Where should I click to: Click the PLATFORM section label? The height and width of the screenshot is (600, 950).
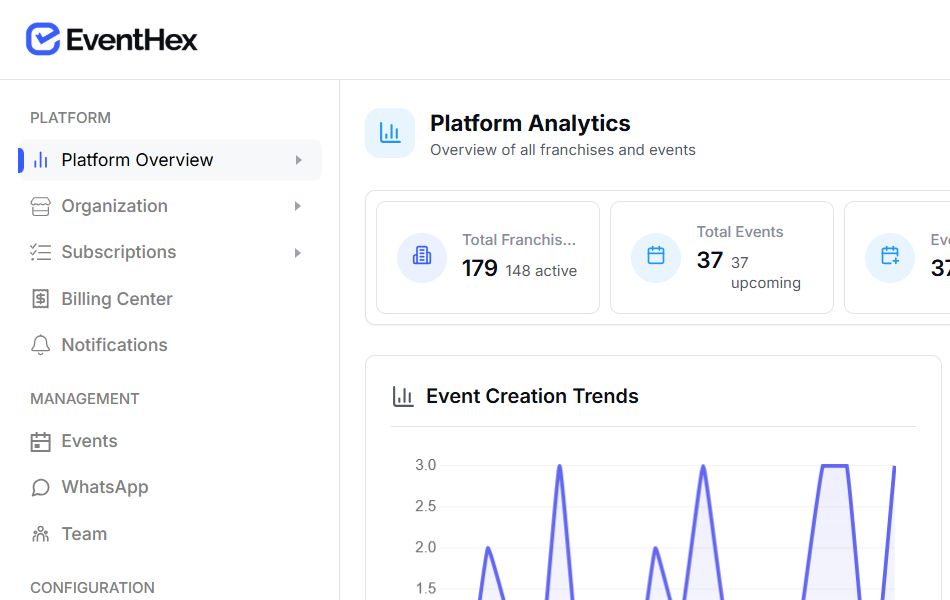(x=70, y=118)
